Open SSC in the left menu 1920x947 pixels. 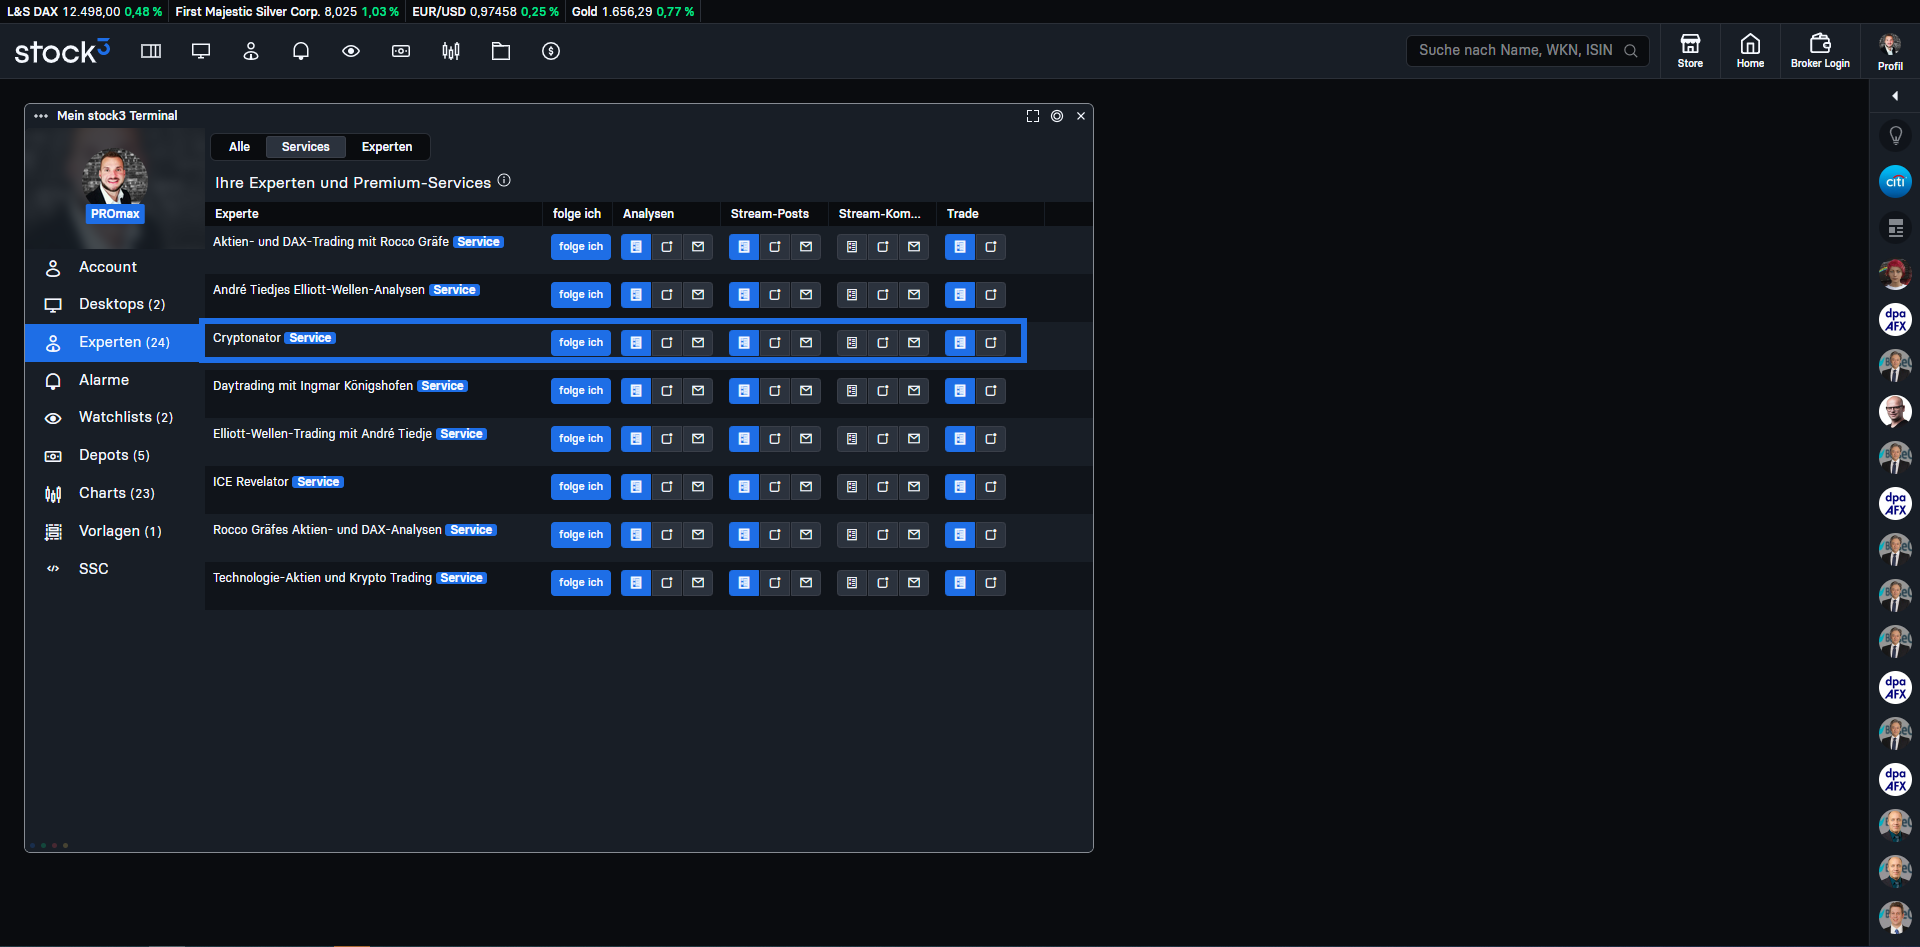(114, 568)
